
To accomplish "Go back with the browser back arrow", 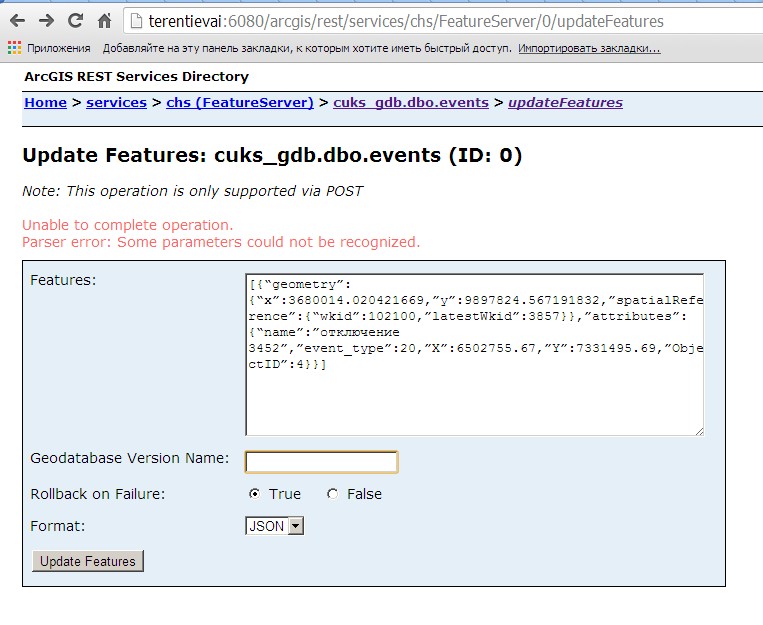I will coord(18,21).
